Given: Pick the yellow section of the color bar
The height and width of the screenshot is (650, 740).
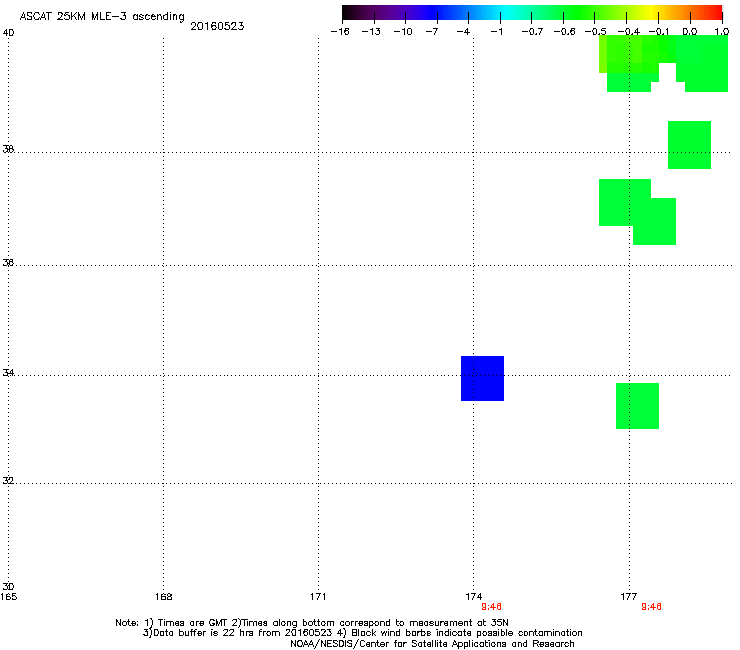Looking at the screenshot, I should pyautogui.click(x=653, y=13).
